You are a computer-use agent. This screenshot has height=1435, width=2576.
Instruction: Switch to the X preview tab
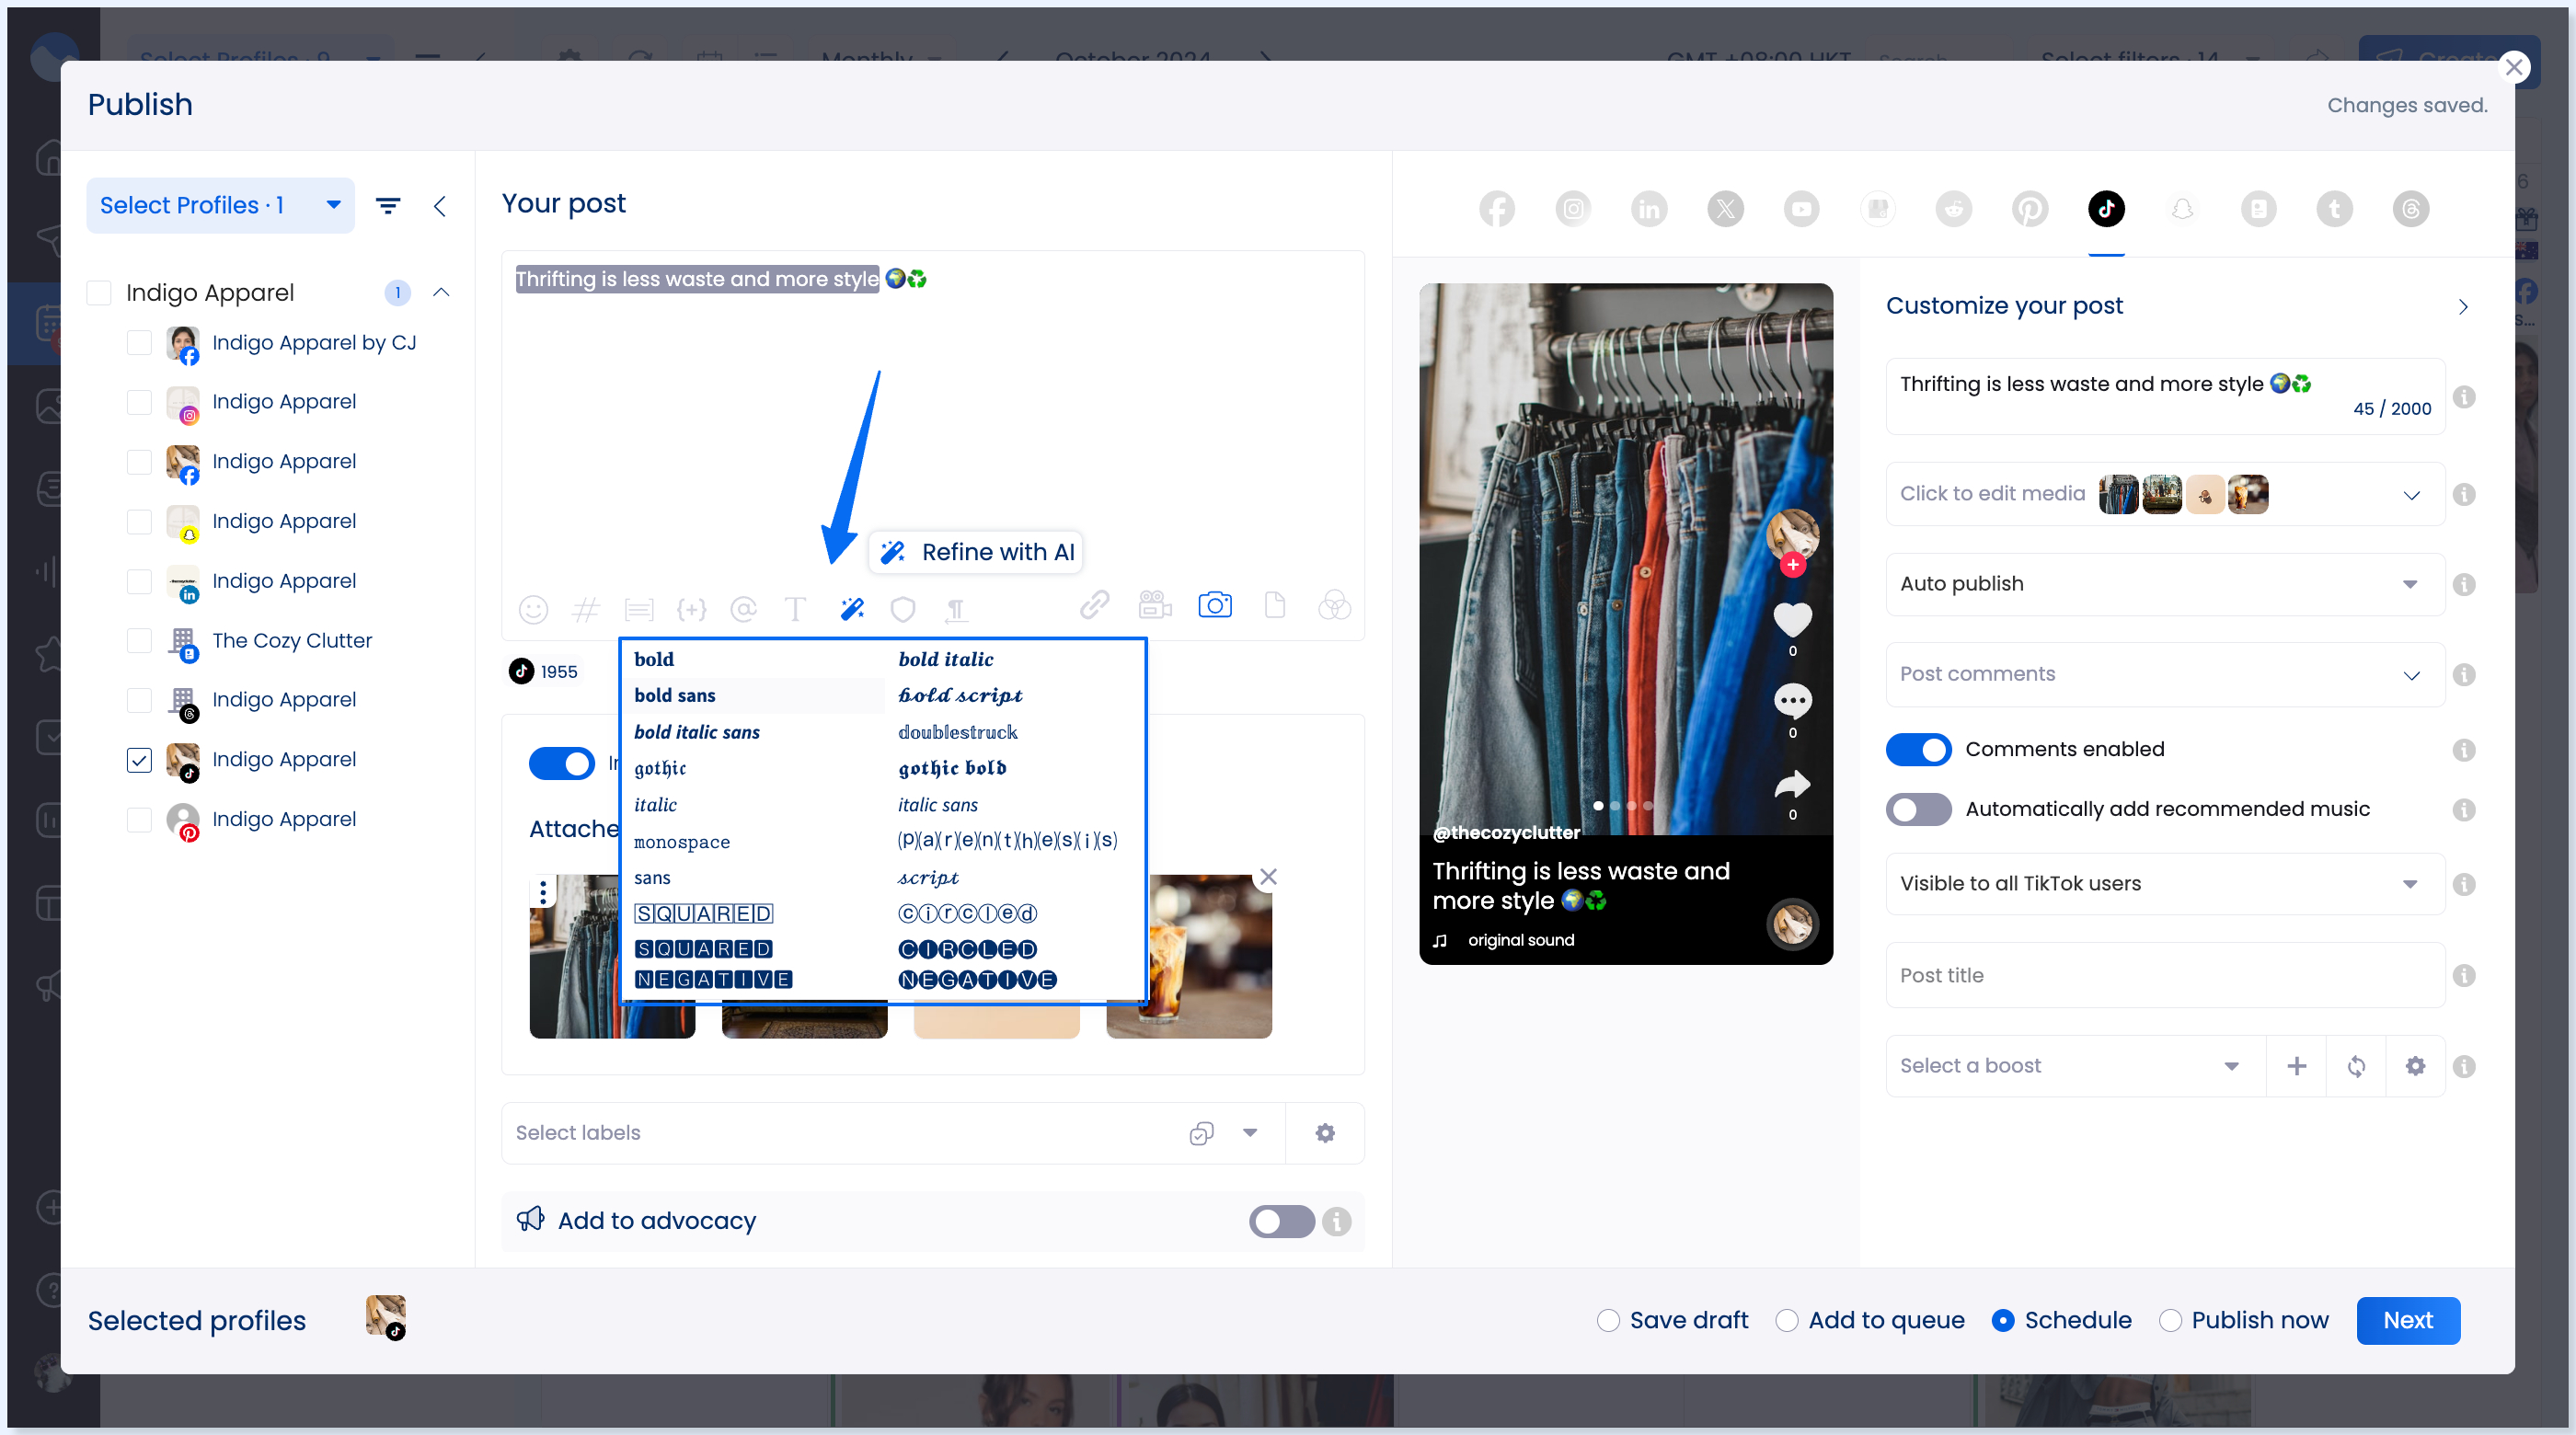pyautogui.click(x=1726, y=209)
